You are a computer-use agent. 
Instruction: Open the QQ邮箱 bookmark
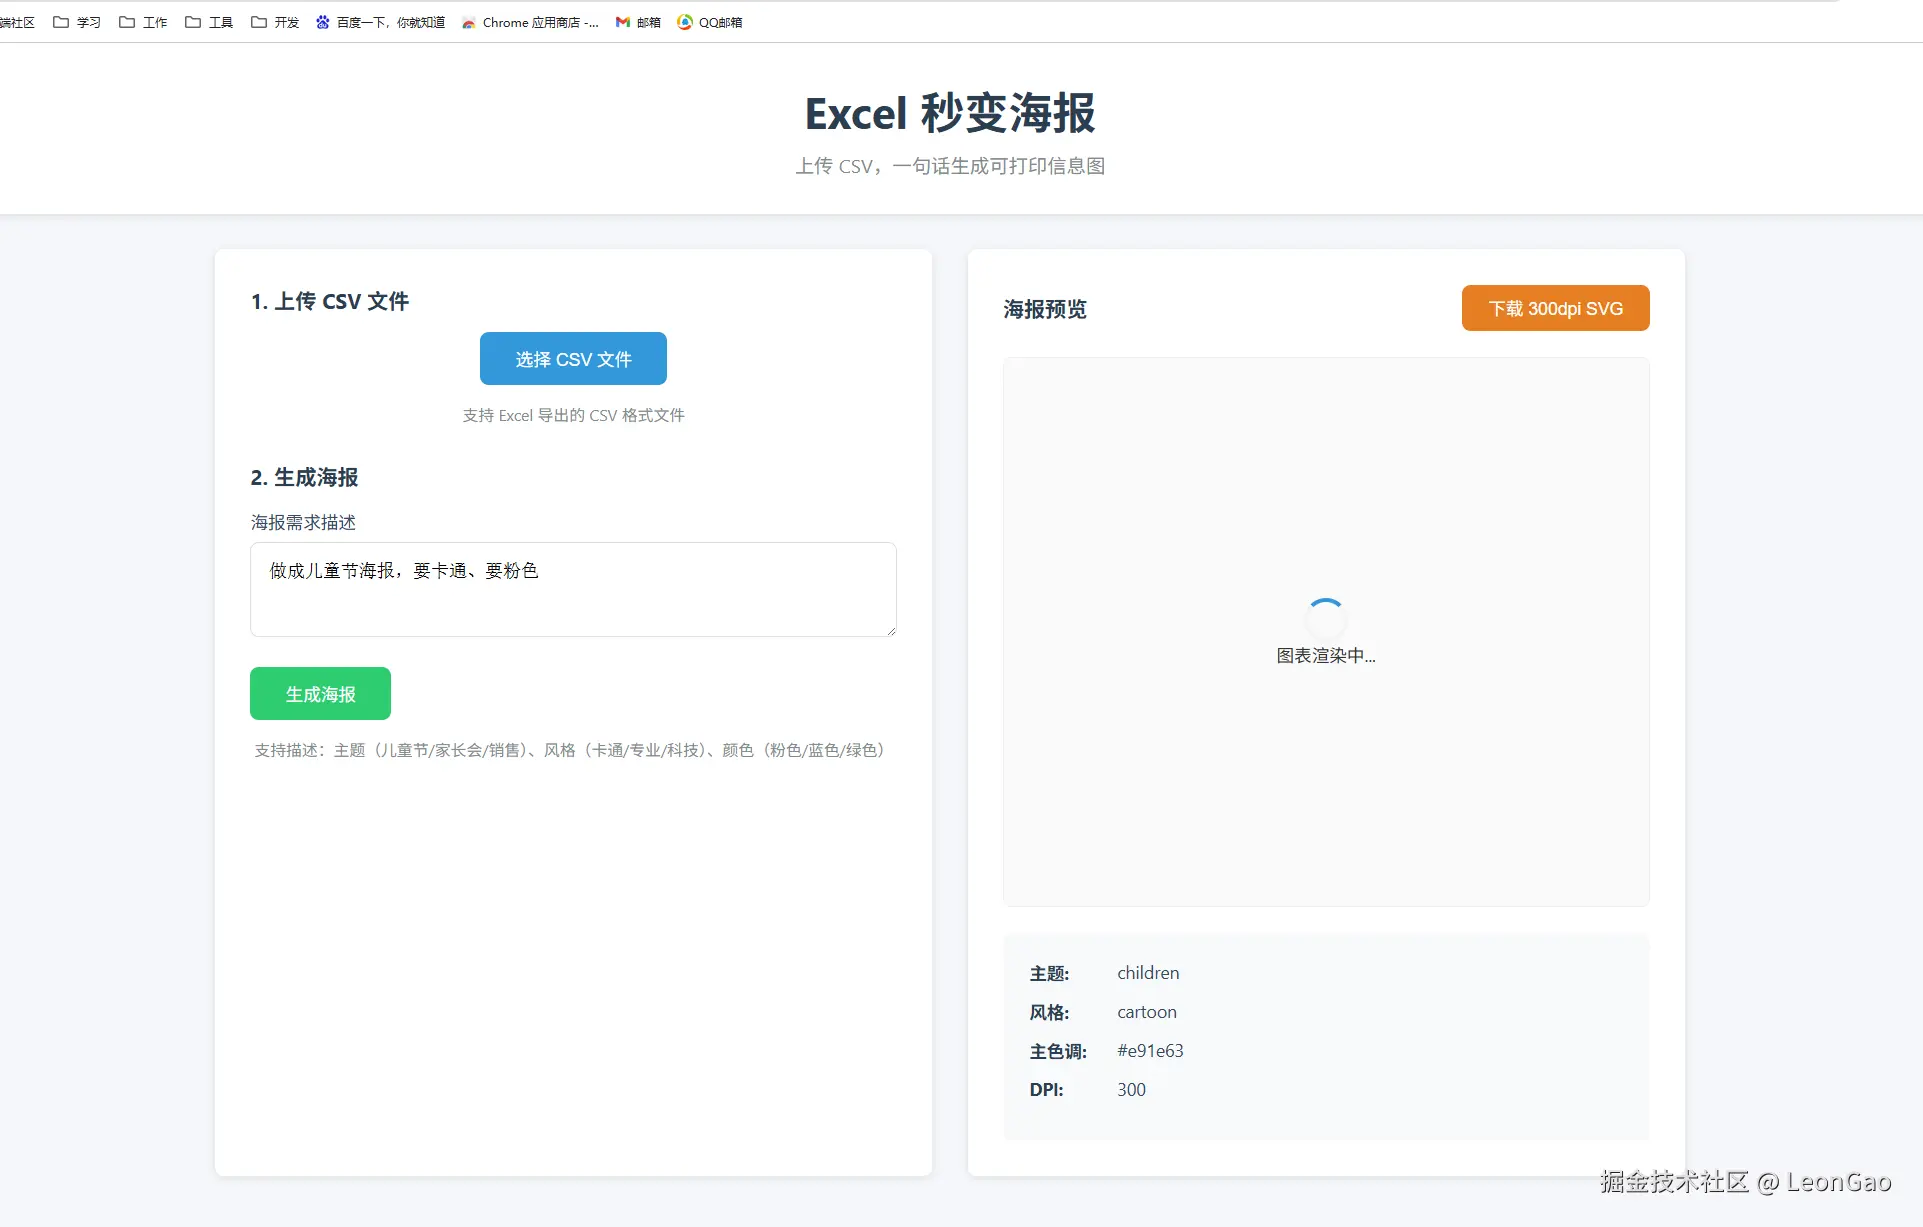[x=710, y=22]
